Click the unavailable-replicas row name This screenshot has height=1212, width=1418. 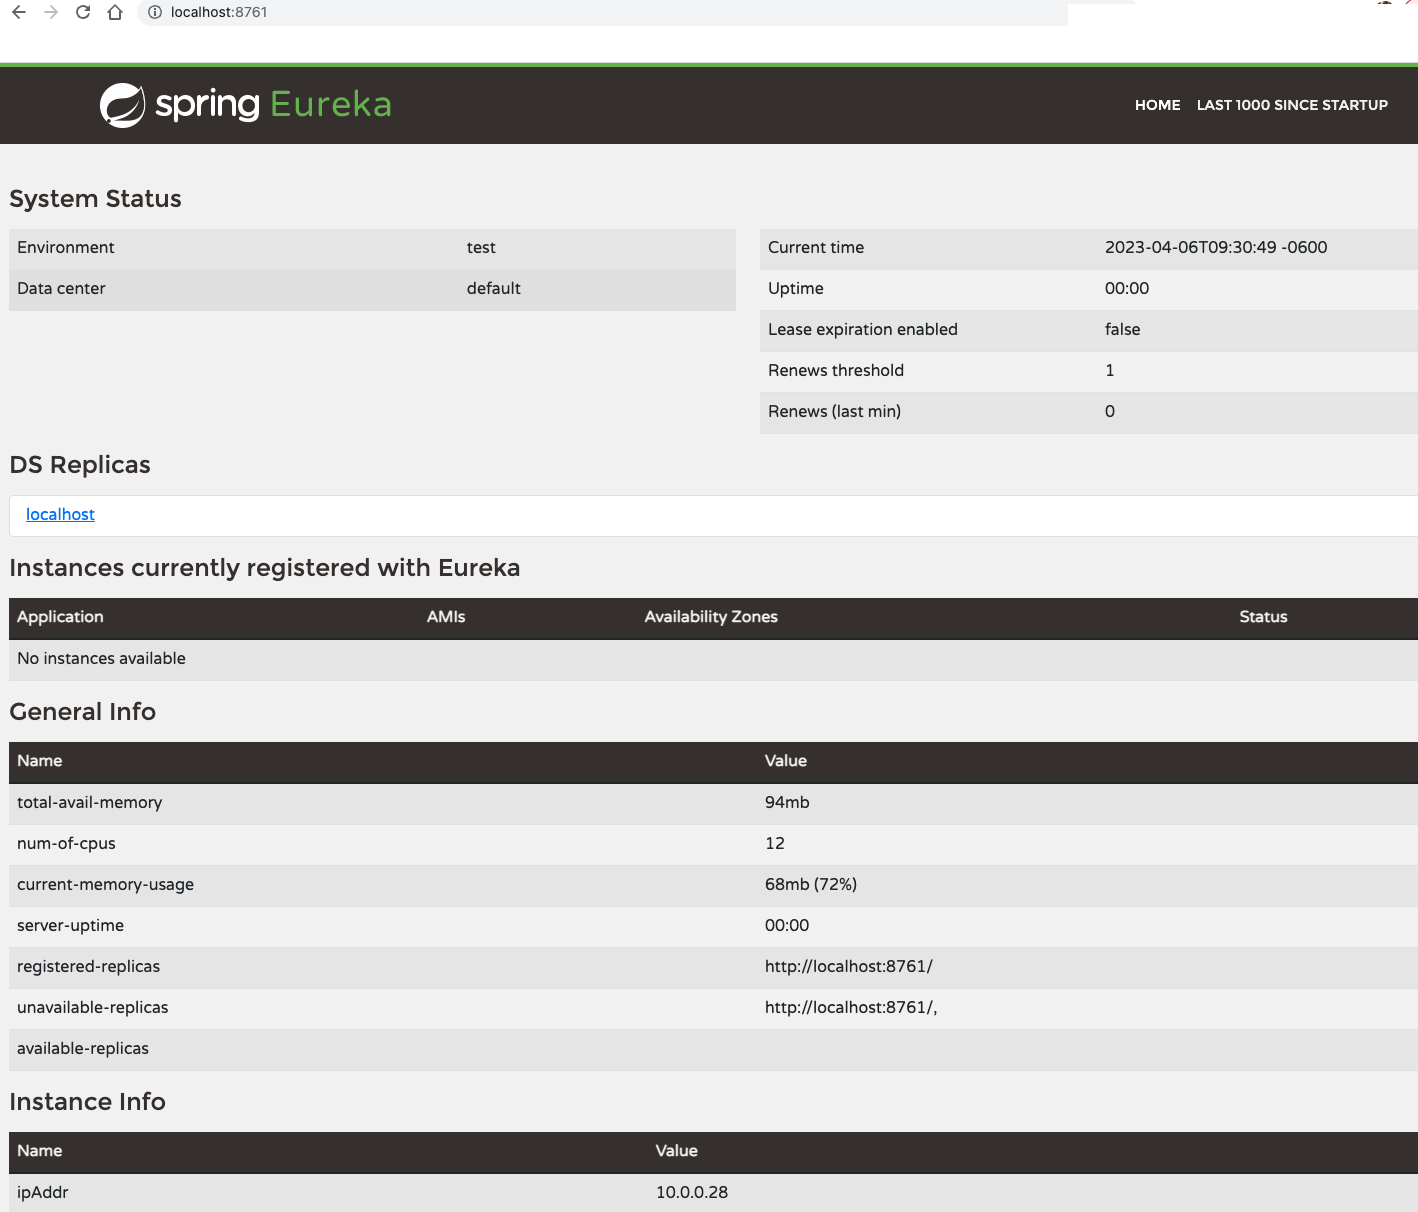coord(92,1008)
